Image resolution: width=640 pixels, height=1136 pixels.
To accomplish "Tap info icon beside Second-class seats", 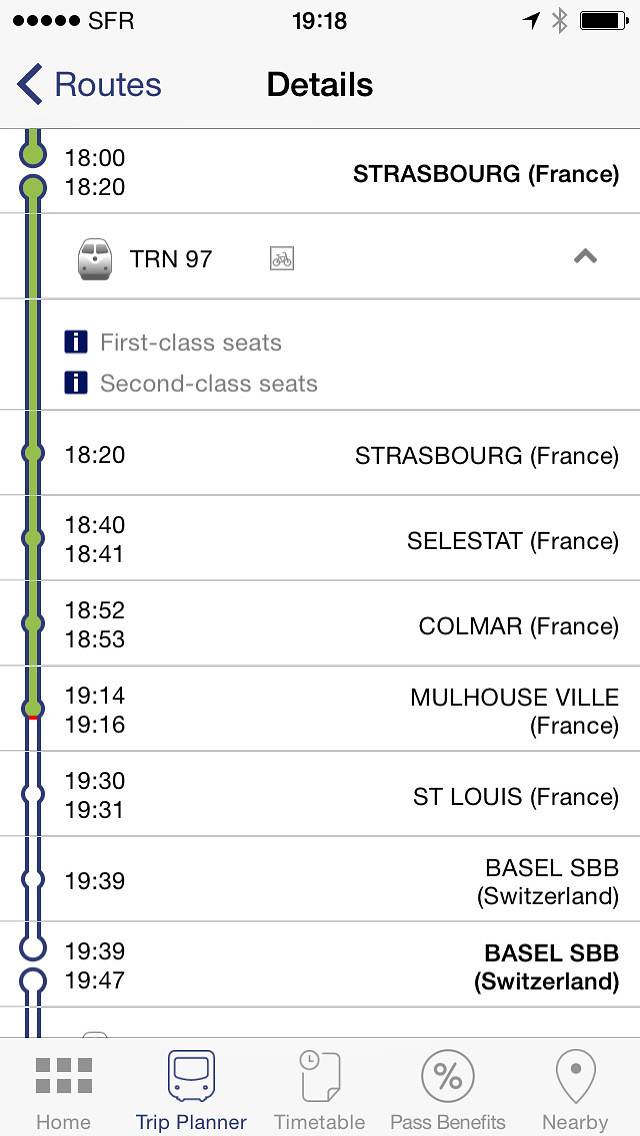I will click(x=76, y=383).
